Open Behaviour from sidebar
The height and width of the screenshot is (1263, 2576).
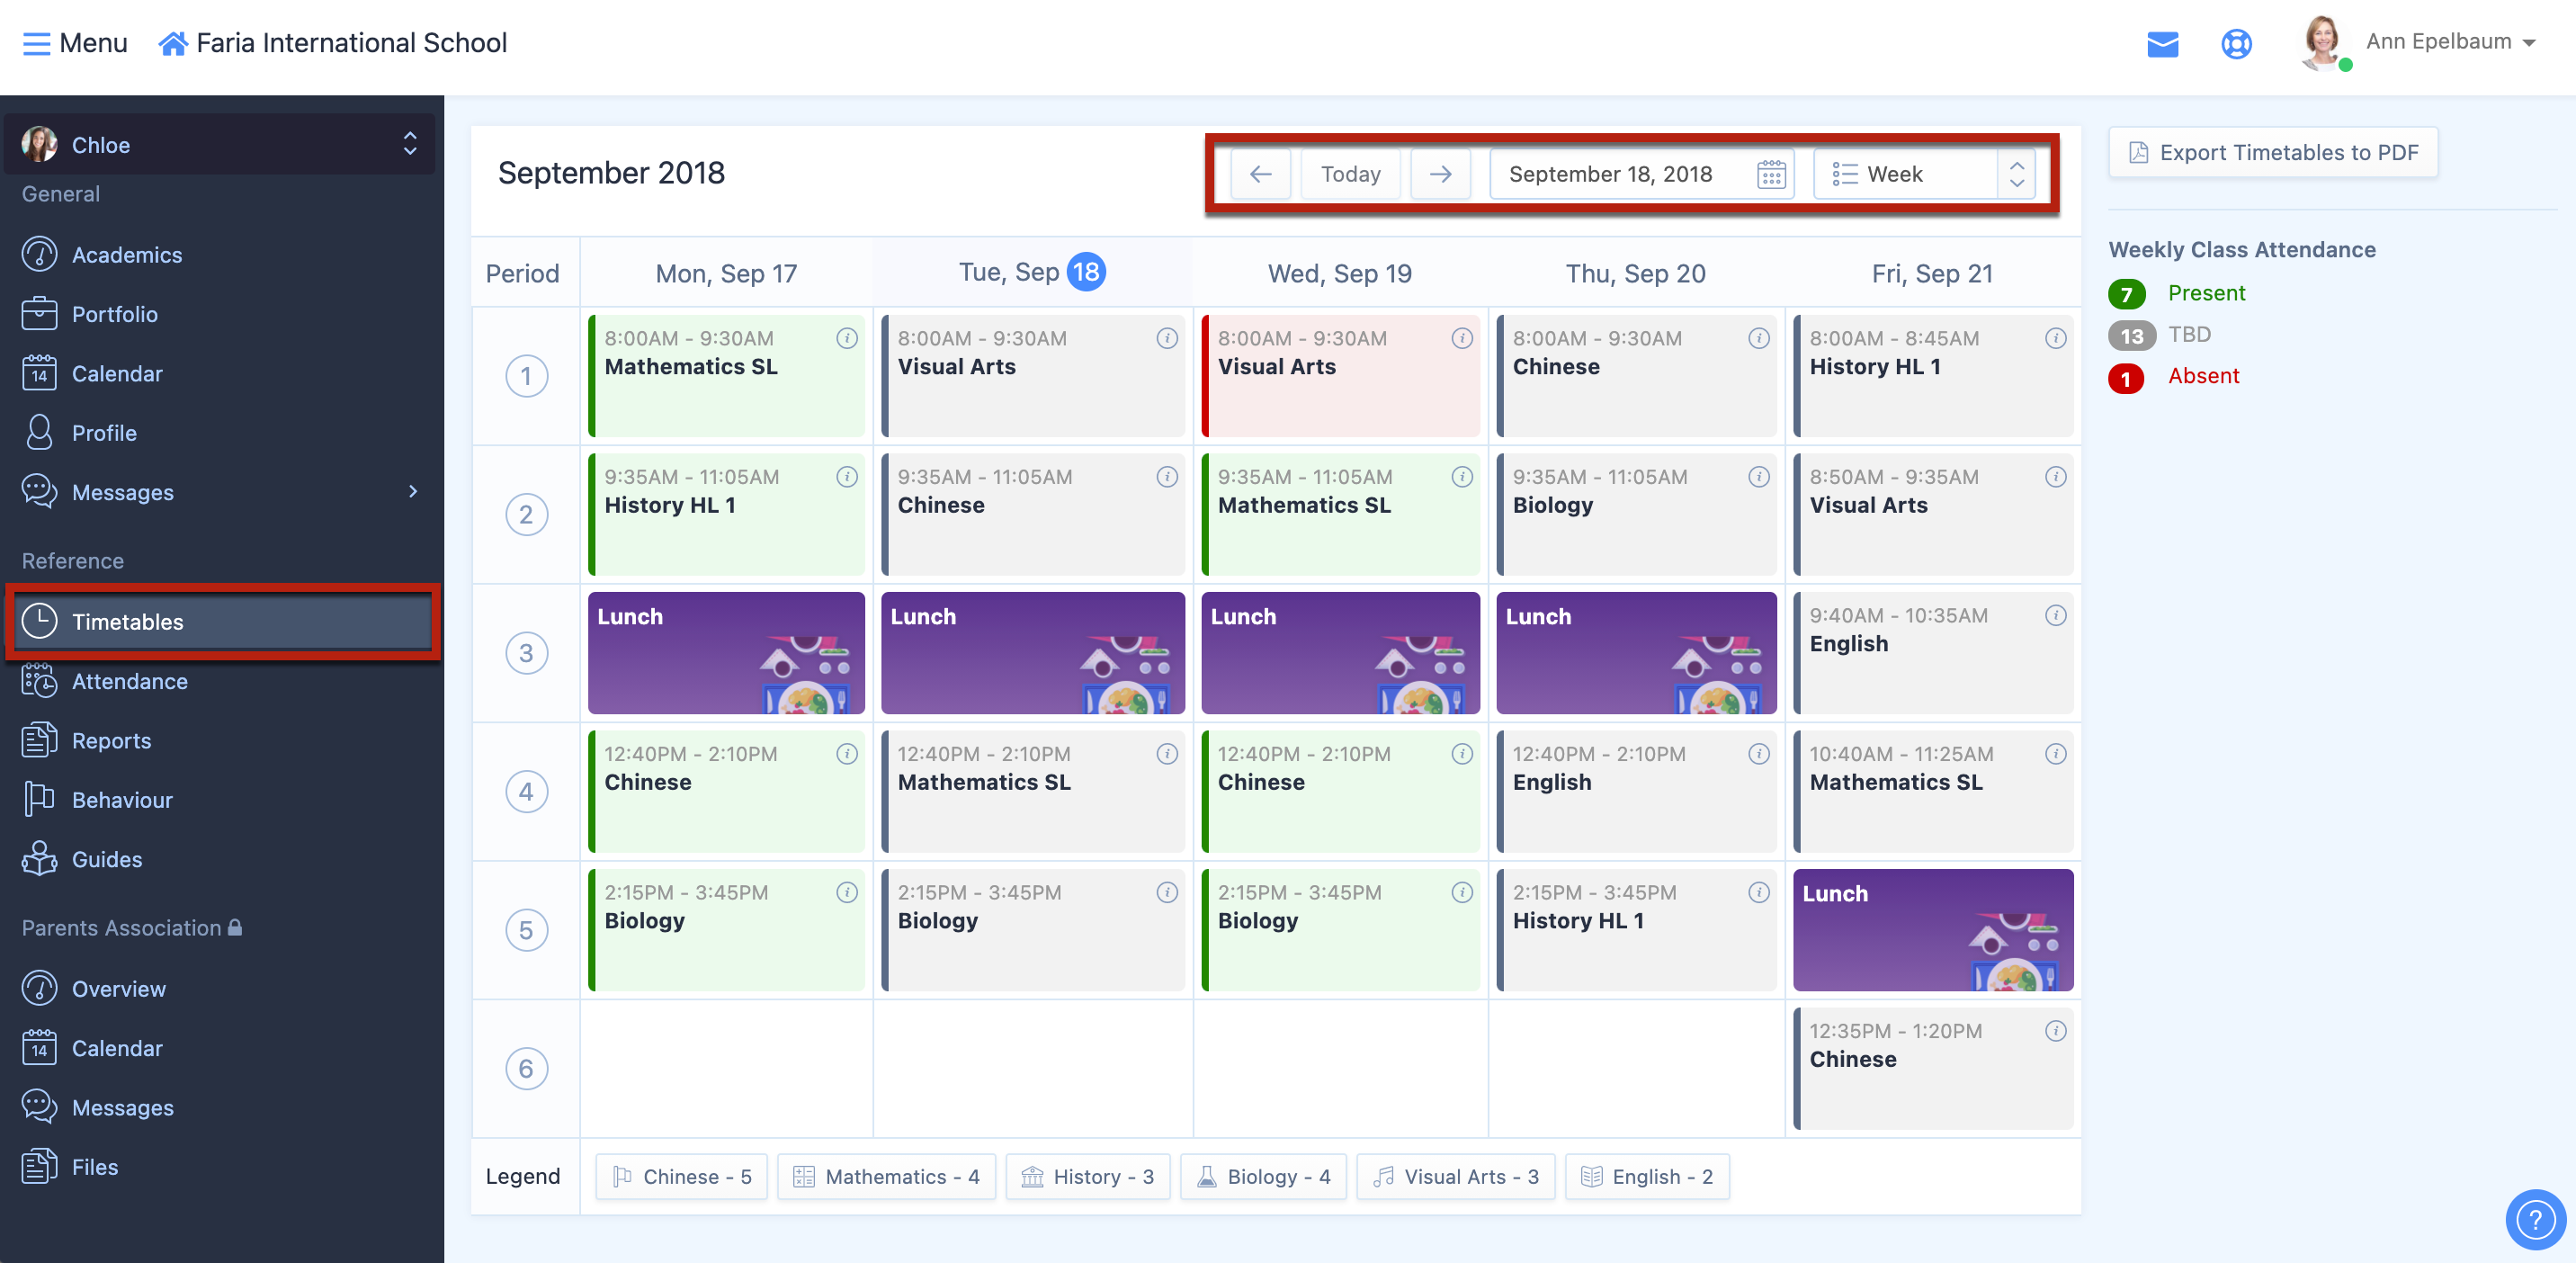(122, 799)
